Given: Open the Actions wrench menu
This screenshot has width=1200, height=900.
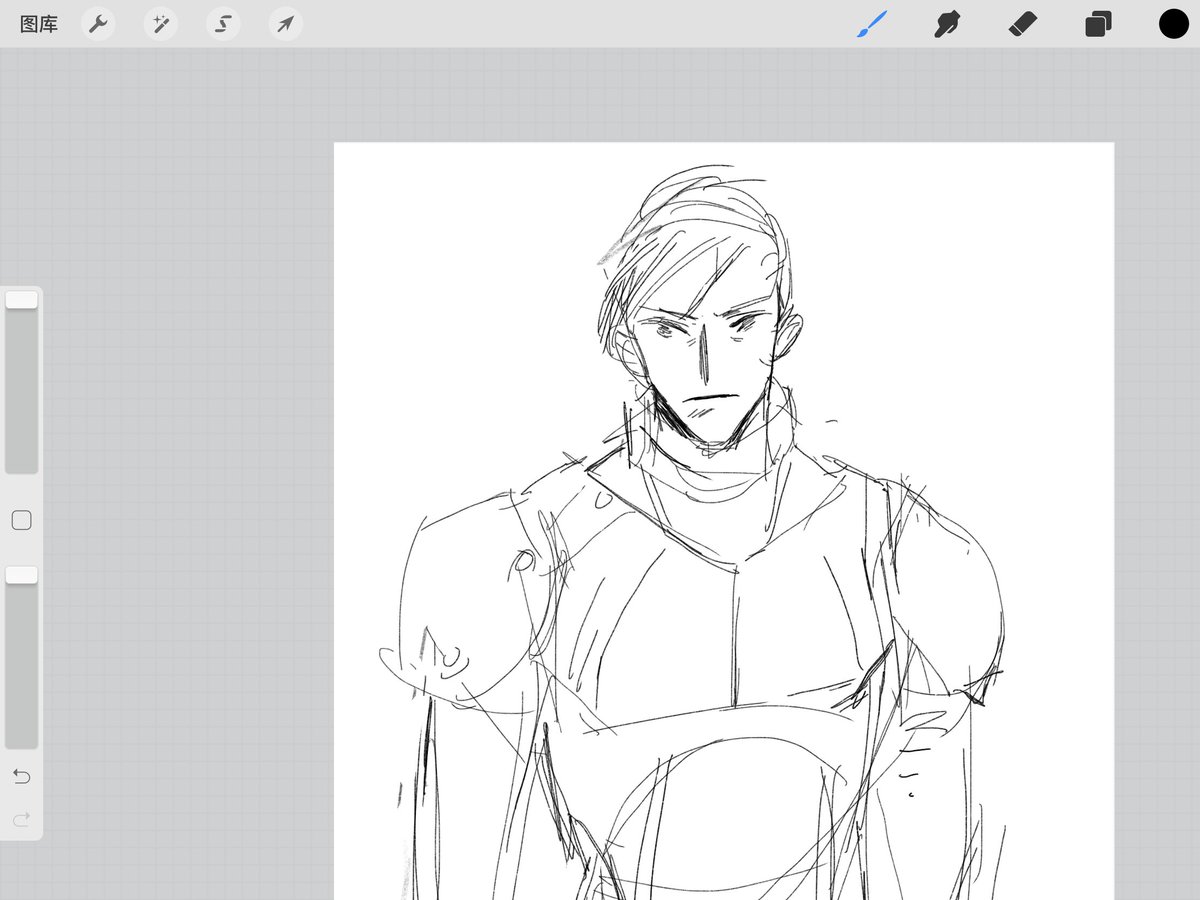Looking at the screenshot, I should tap(98, 24).
